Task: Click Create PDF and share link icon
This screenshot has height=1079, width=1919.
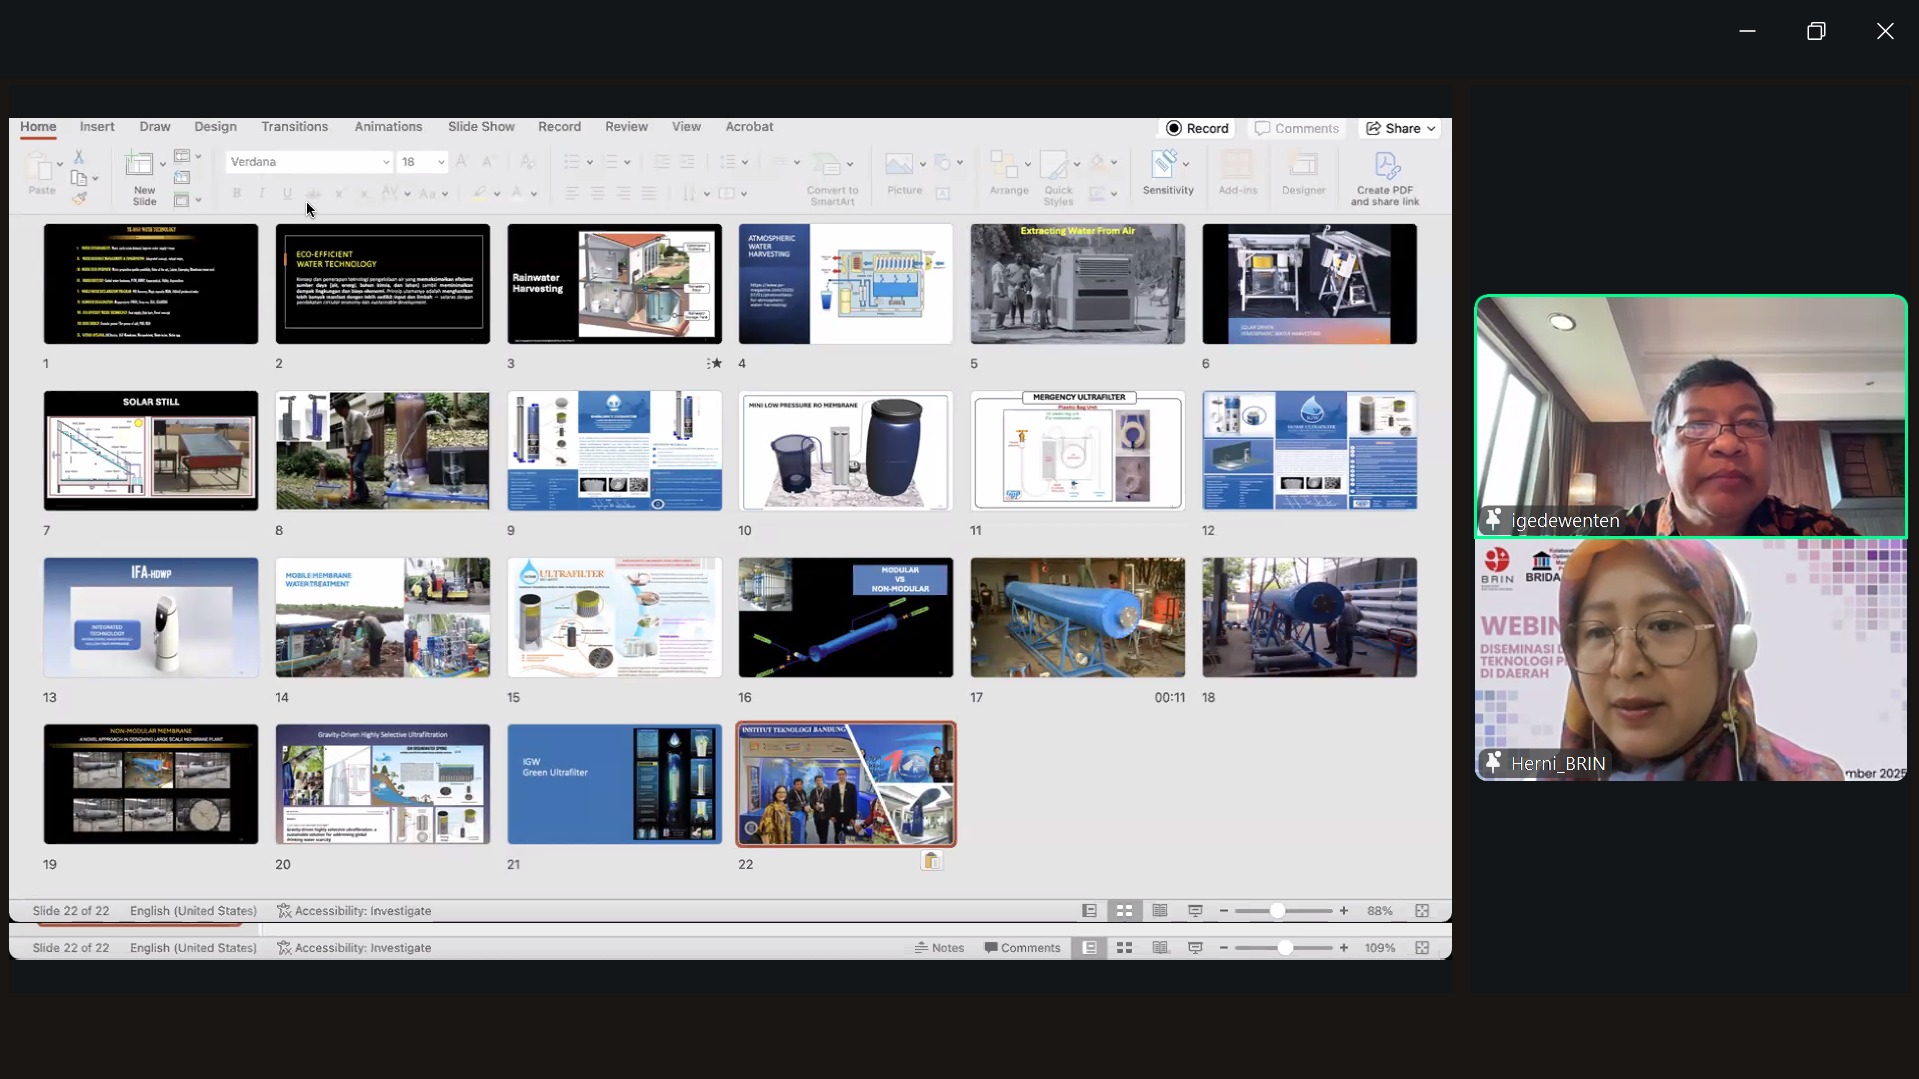Action: pos(1385,167)
